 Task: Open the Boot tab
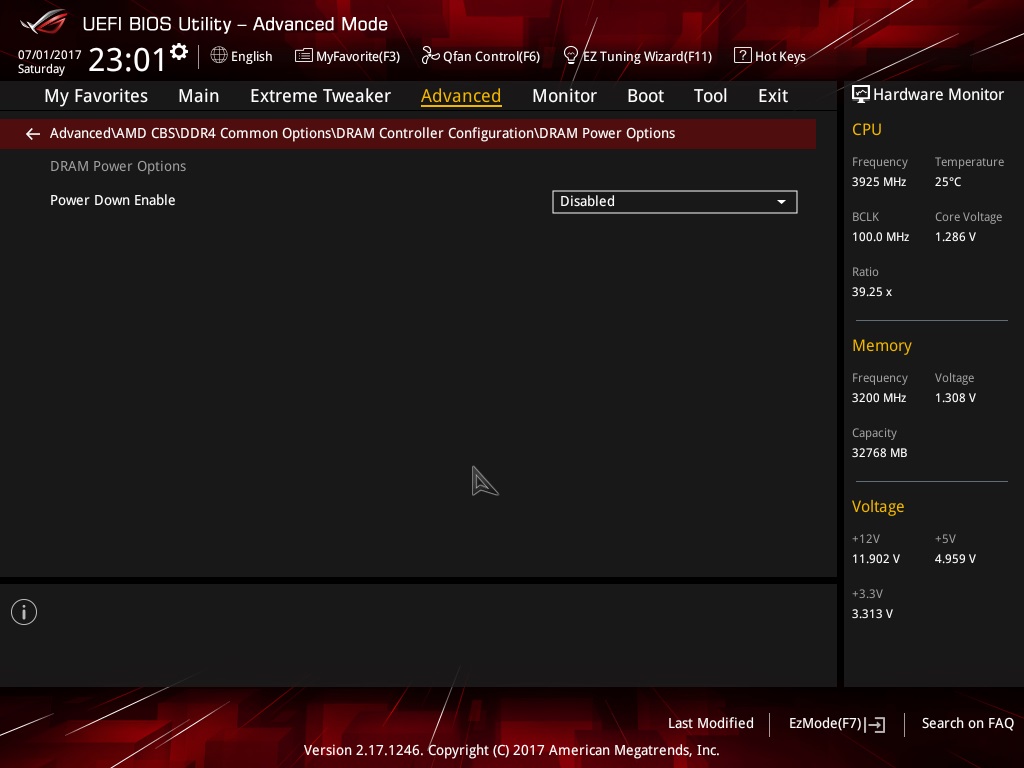coord(645,96)
